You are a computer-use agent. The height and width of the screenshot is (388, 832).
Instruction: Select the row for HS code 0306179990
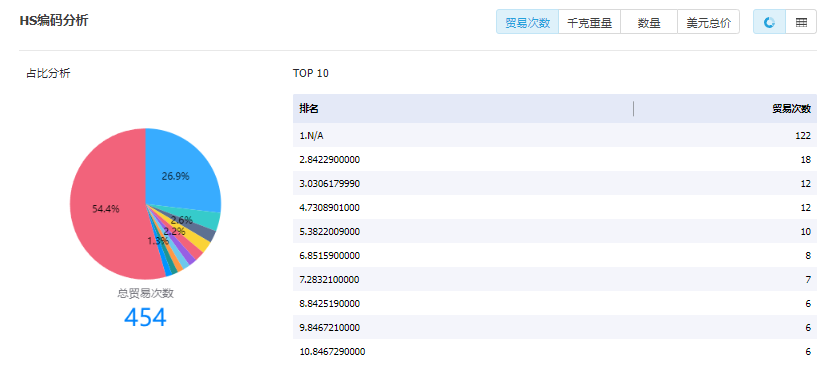click(x=555, y=183)
